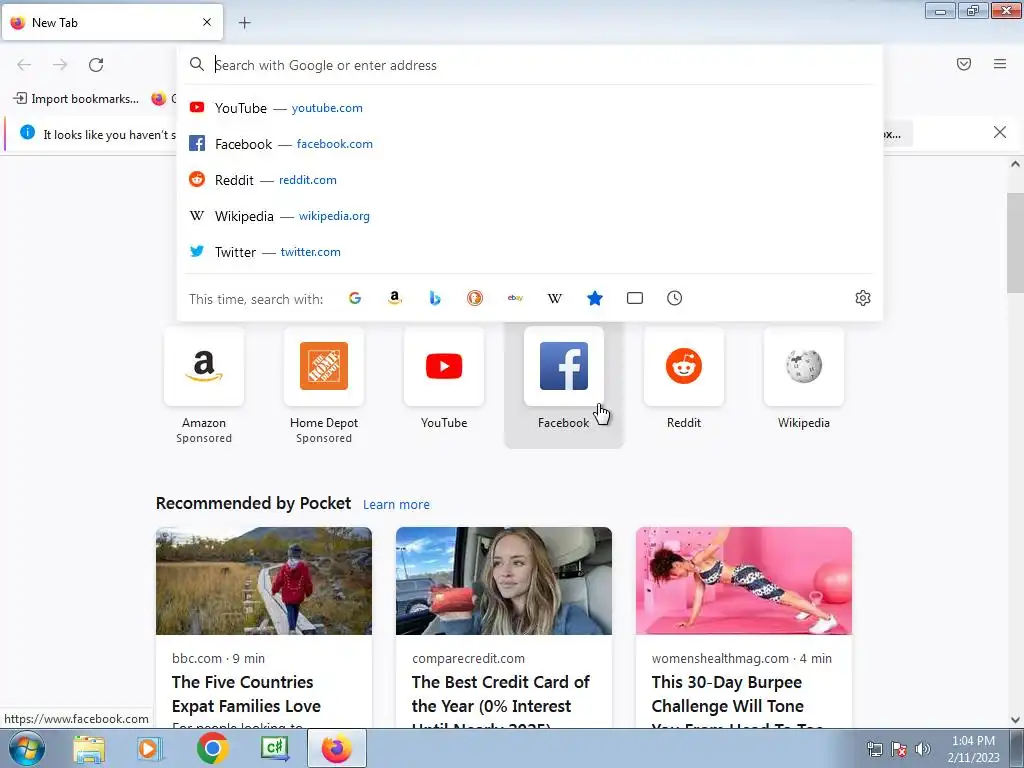
Task: Launch Google Chrome from the taskbar
Action: [212, 748]
